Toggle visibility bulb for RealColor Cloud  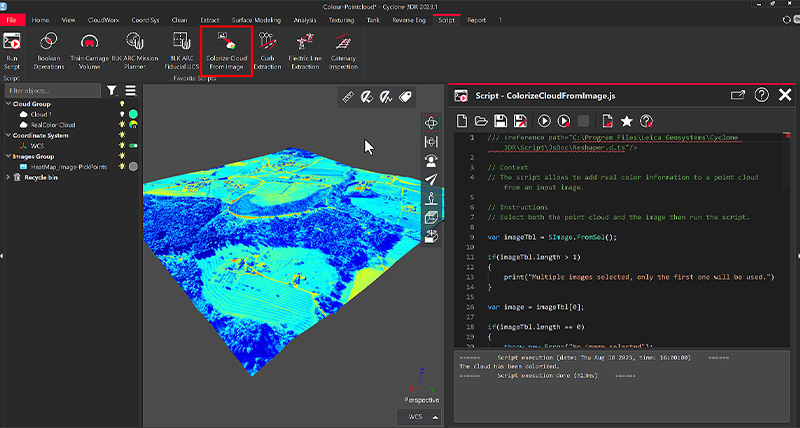tap(122, 124)
